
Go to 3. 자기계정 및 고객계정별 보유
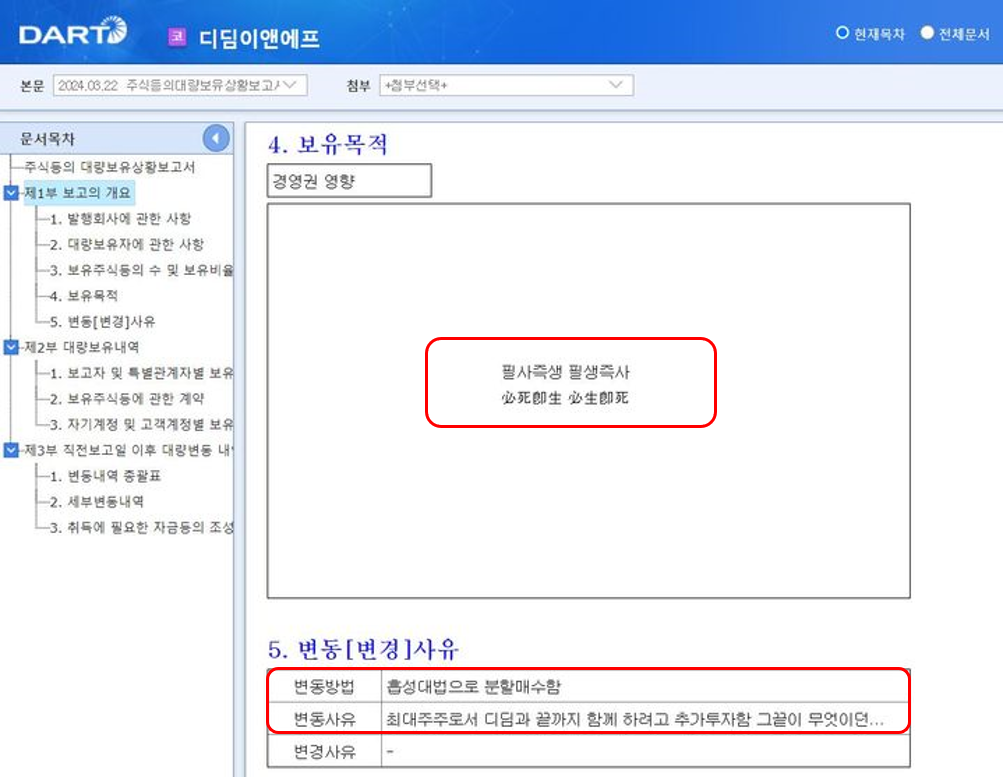click(x=141, y=424)
